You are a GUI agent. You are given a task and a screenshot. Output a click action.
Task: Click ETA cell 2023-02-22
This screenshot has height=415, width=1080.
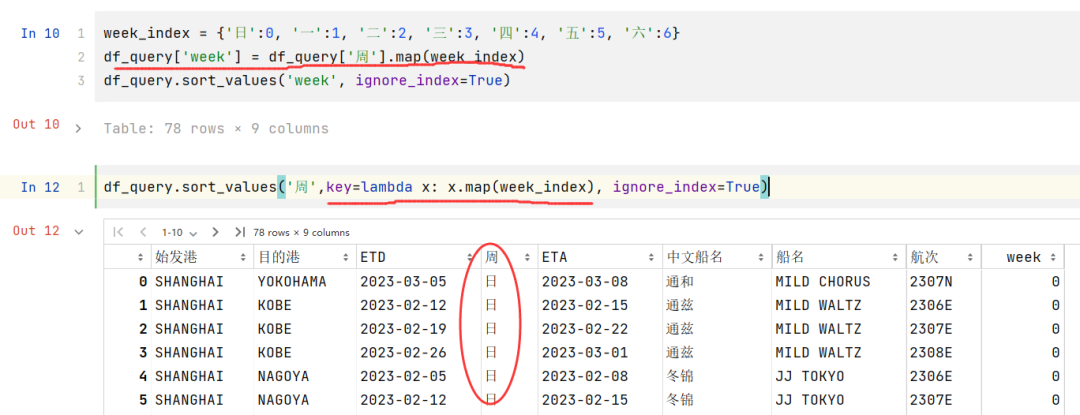coord(585,329)
